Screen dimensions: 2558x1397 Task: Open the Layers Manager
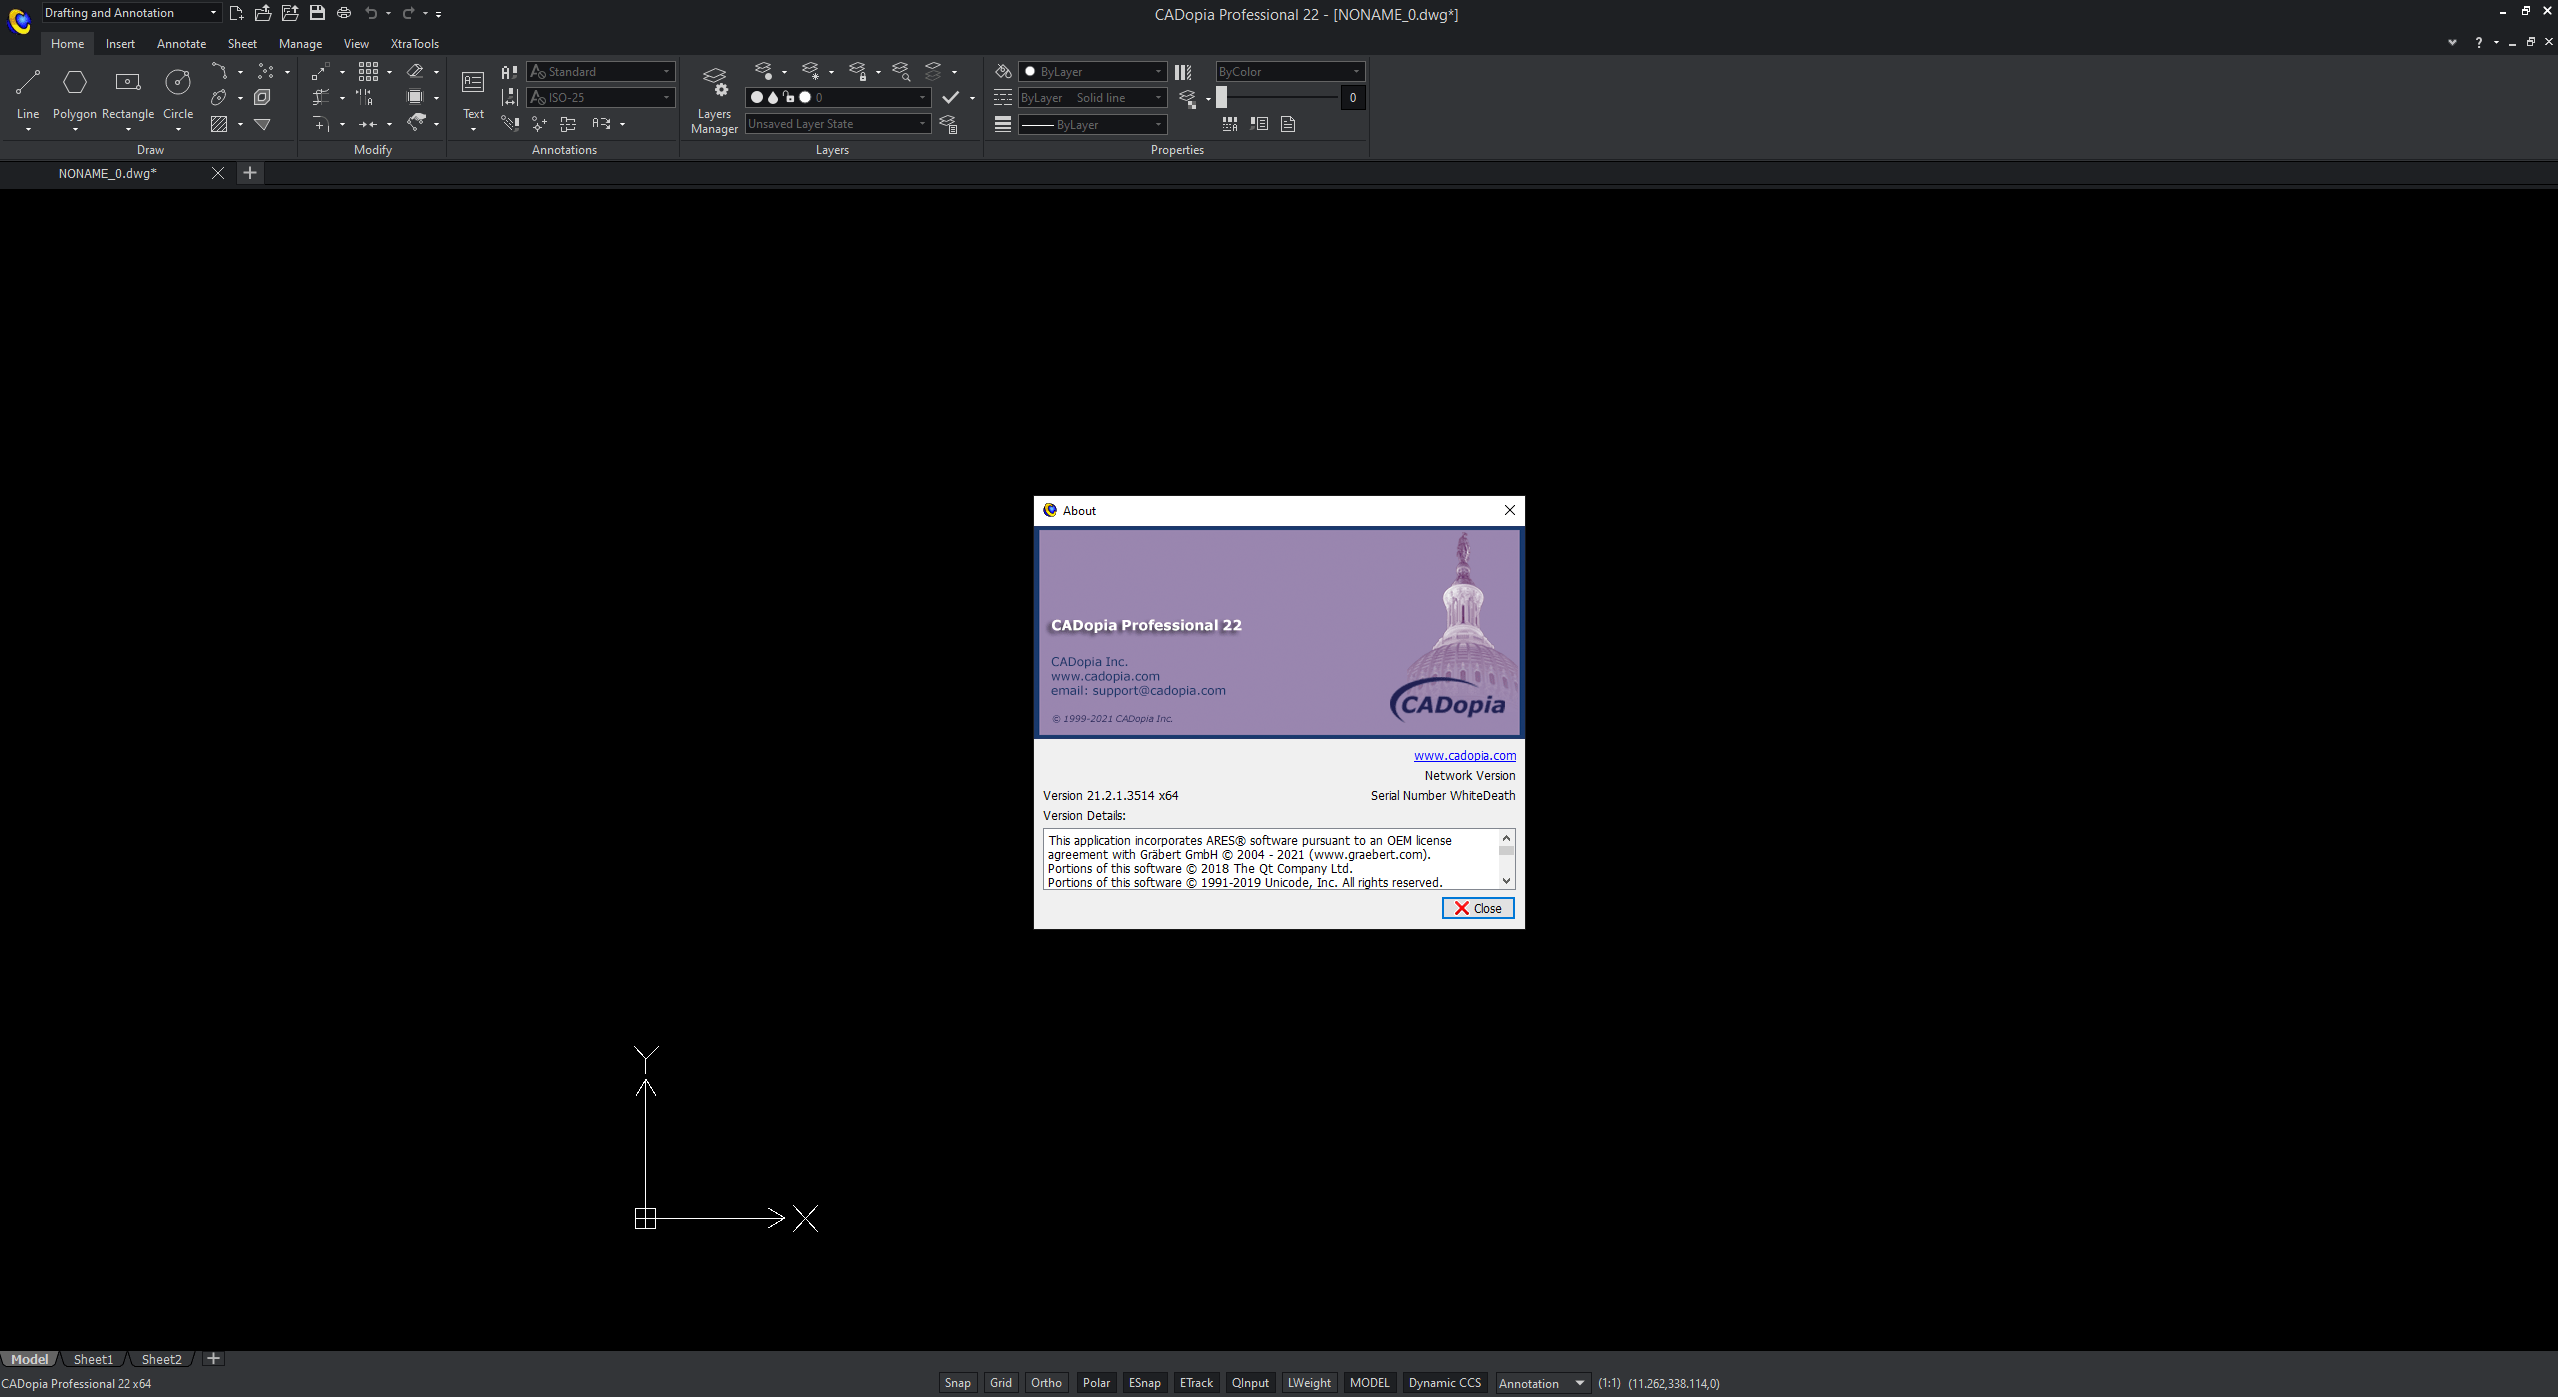714,100
